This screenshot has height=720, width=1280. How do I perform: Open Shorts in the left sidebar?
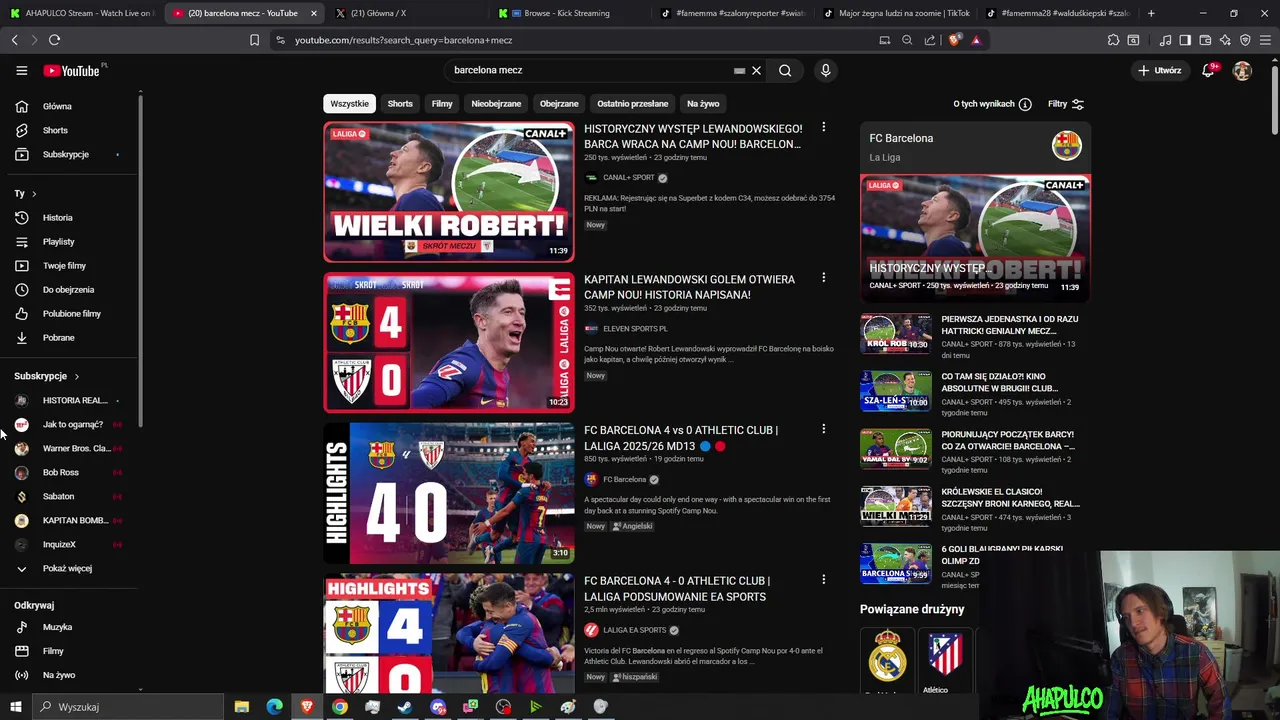tap(70, 130)
